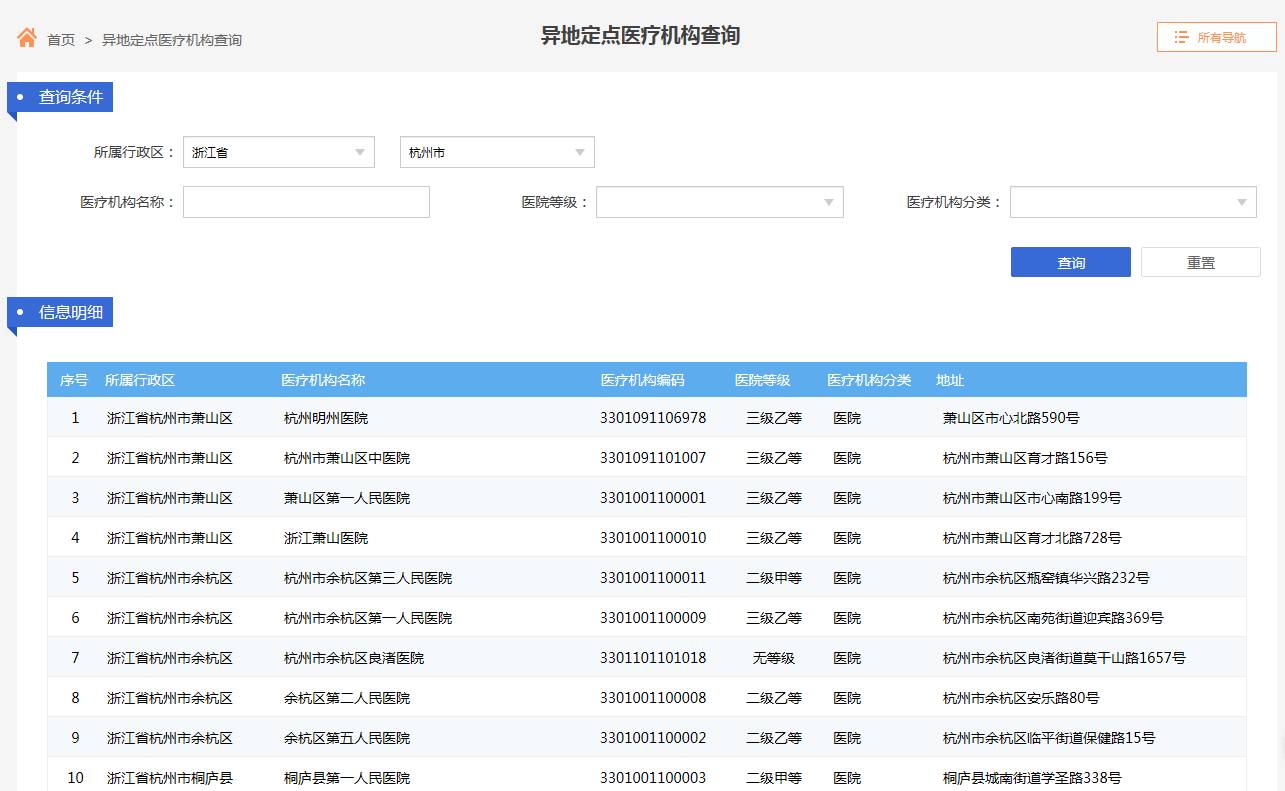Image resolution: width=1285 pixels, height=791 pixels.
Task: Expand the 医院等级 dropdown
Action: 720,202
